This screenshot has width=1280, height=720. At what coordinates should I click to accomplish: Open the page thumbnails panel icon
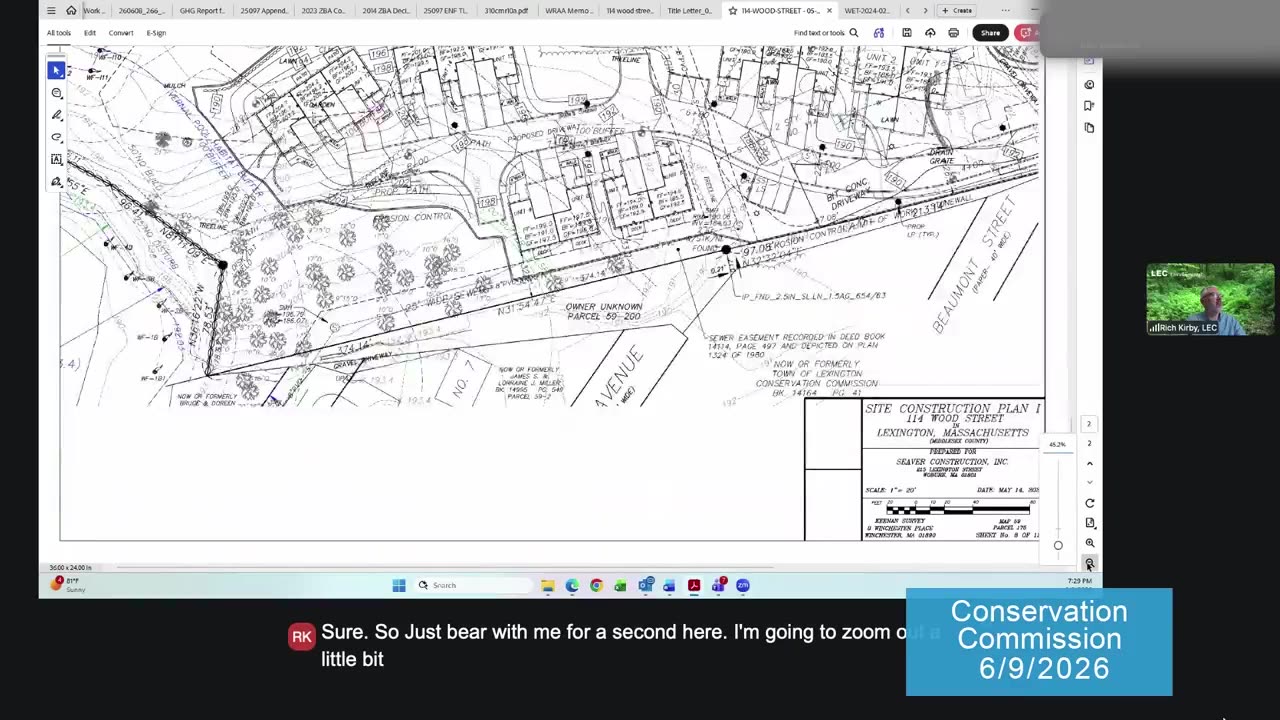pyautogui.click(x=1089, y=128)
